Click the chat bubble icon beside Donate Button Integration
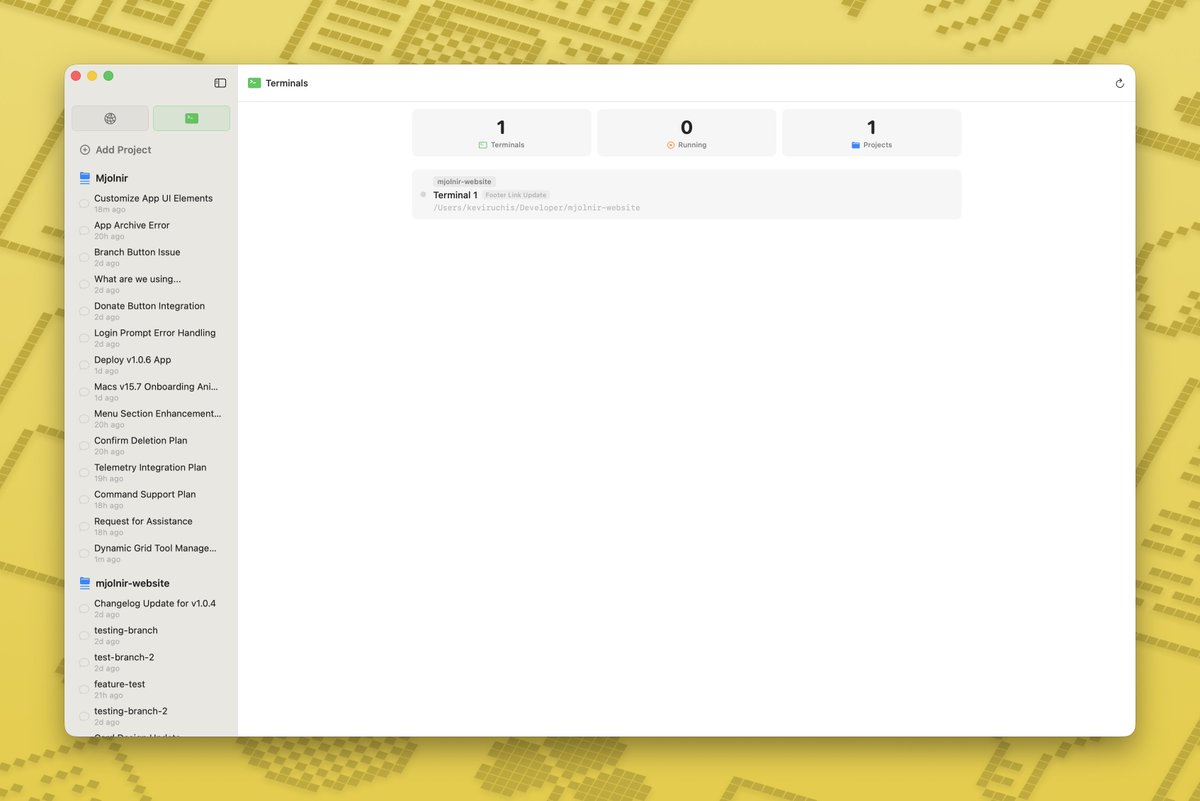The image size is (1200, 801). 84,312
